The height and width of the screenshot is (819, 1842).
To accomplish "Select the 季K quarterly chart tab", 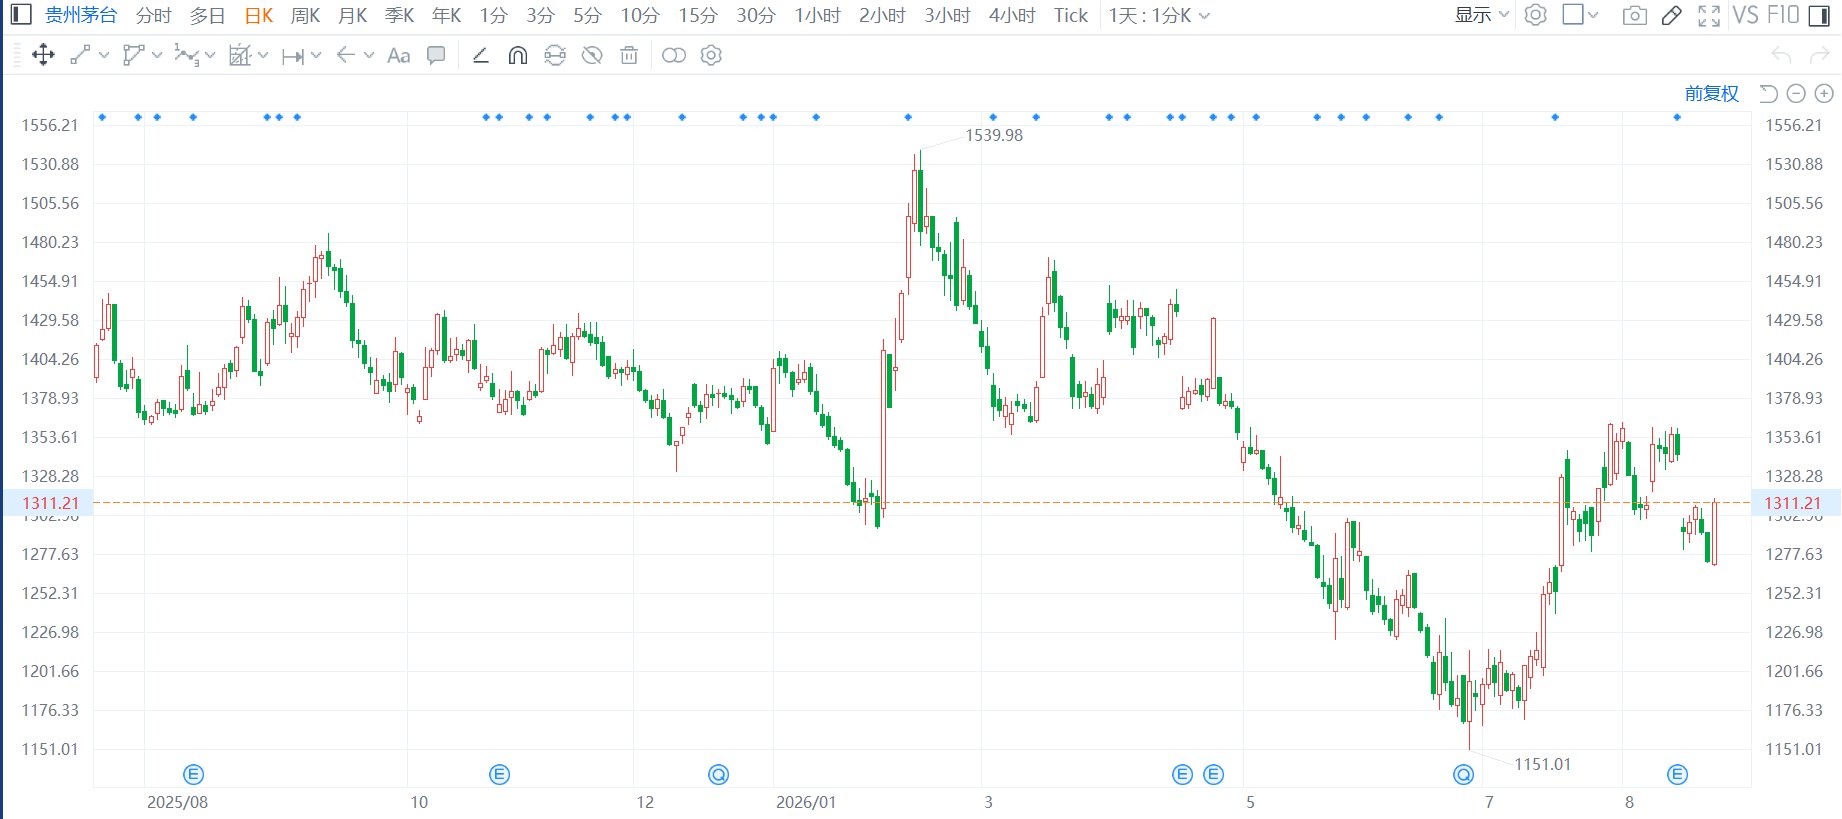I will pyautogui.click(x=400, y=16).
